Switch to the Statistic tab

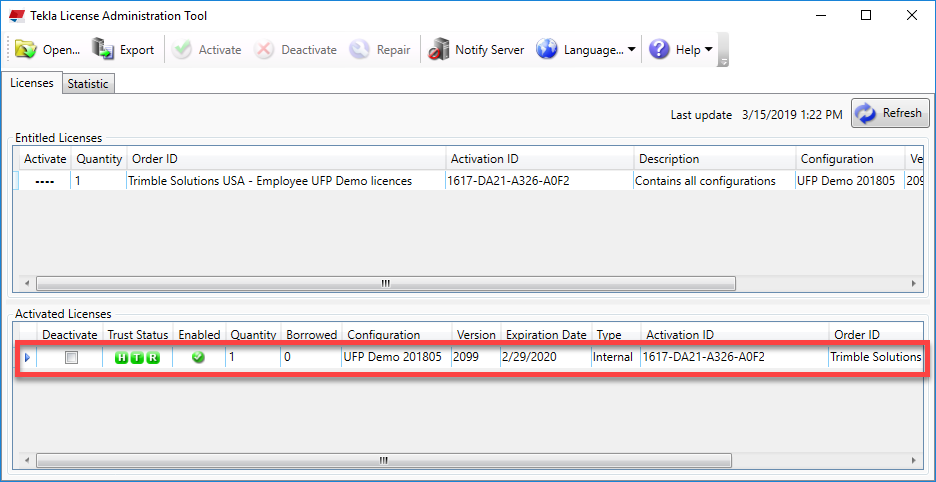coord(88,84)
